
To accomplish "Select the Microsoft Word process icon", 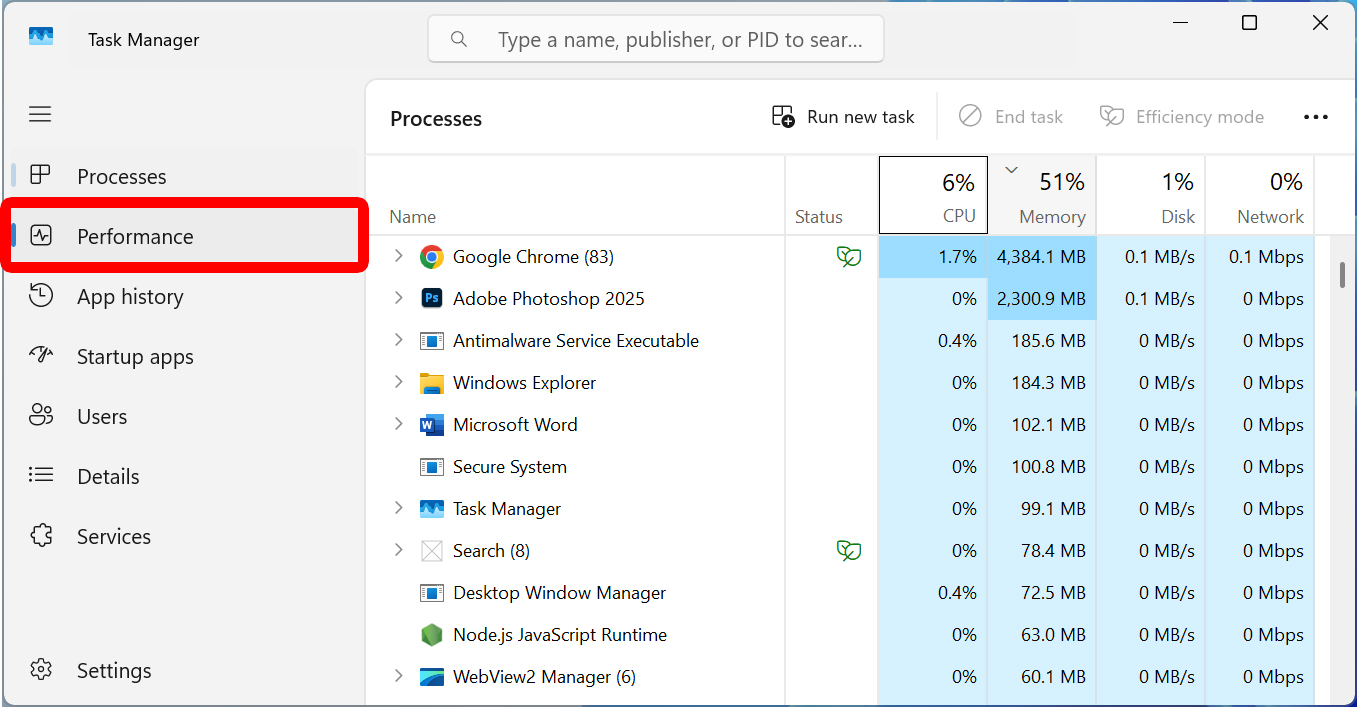I will click(431, 425).
